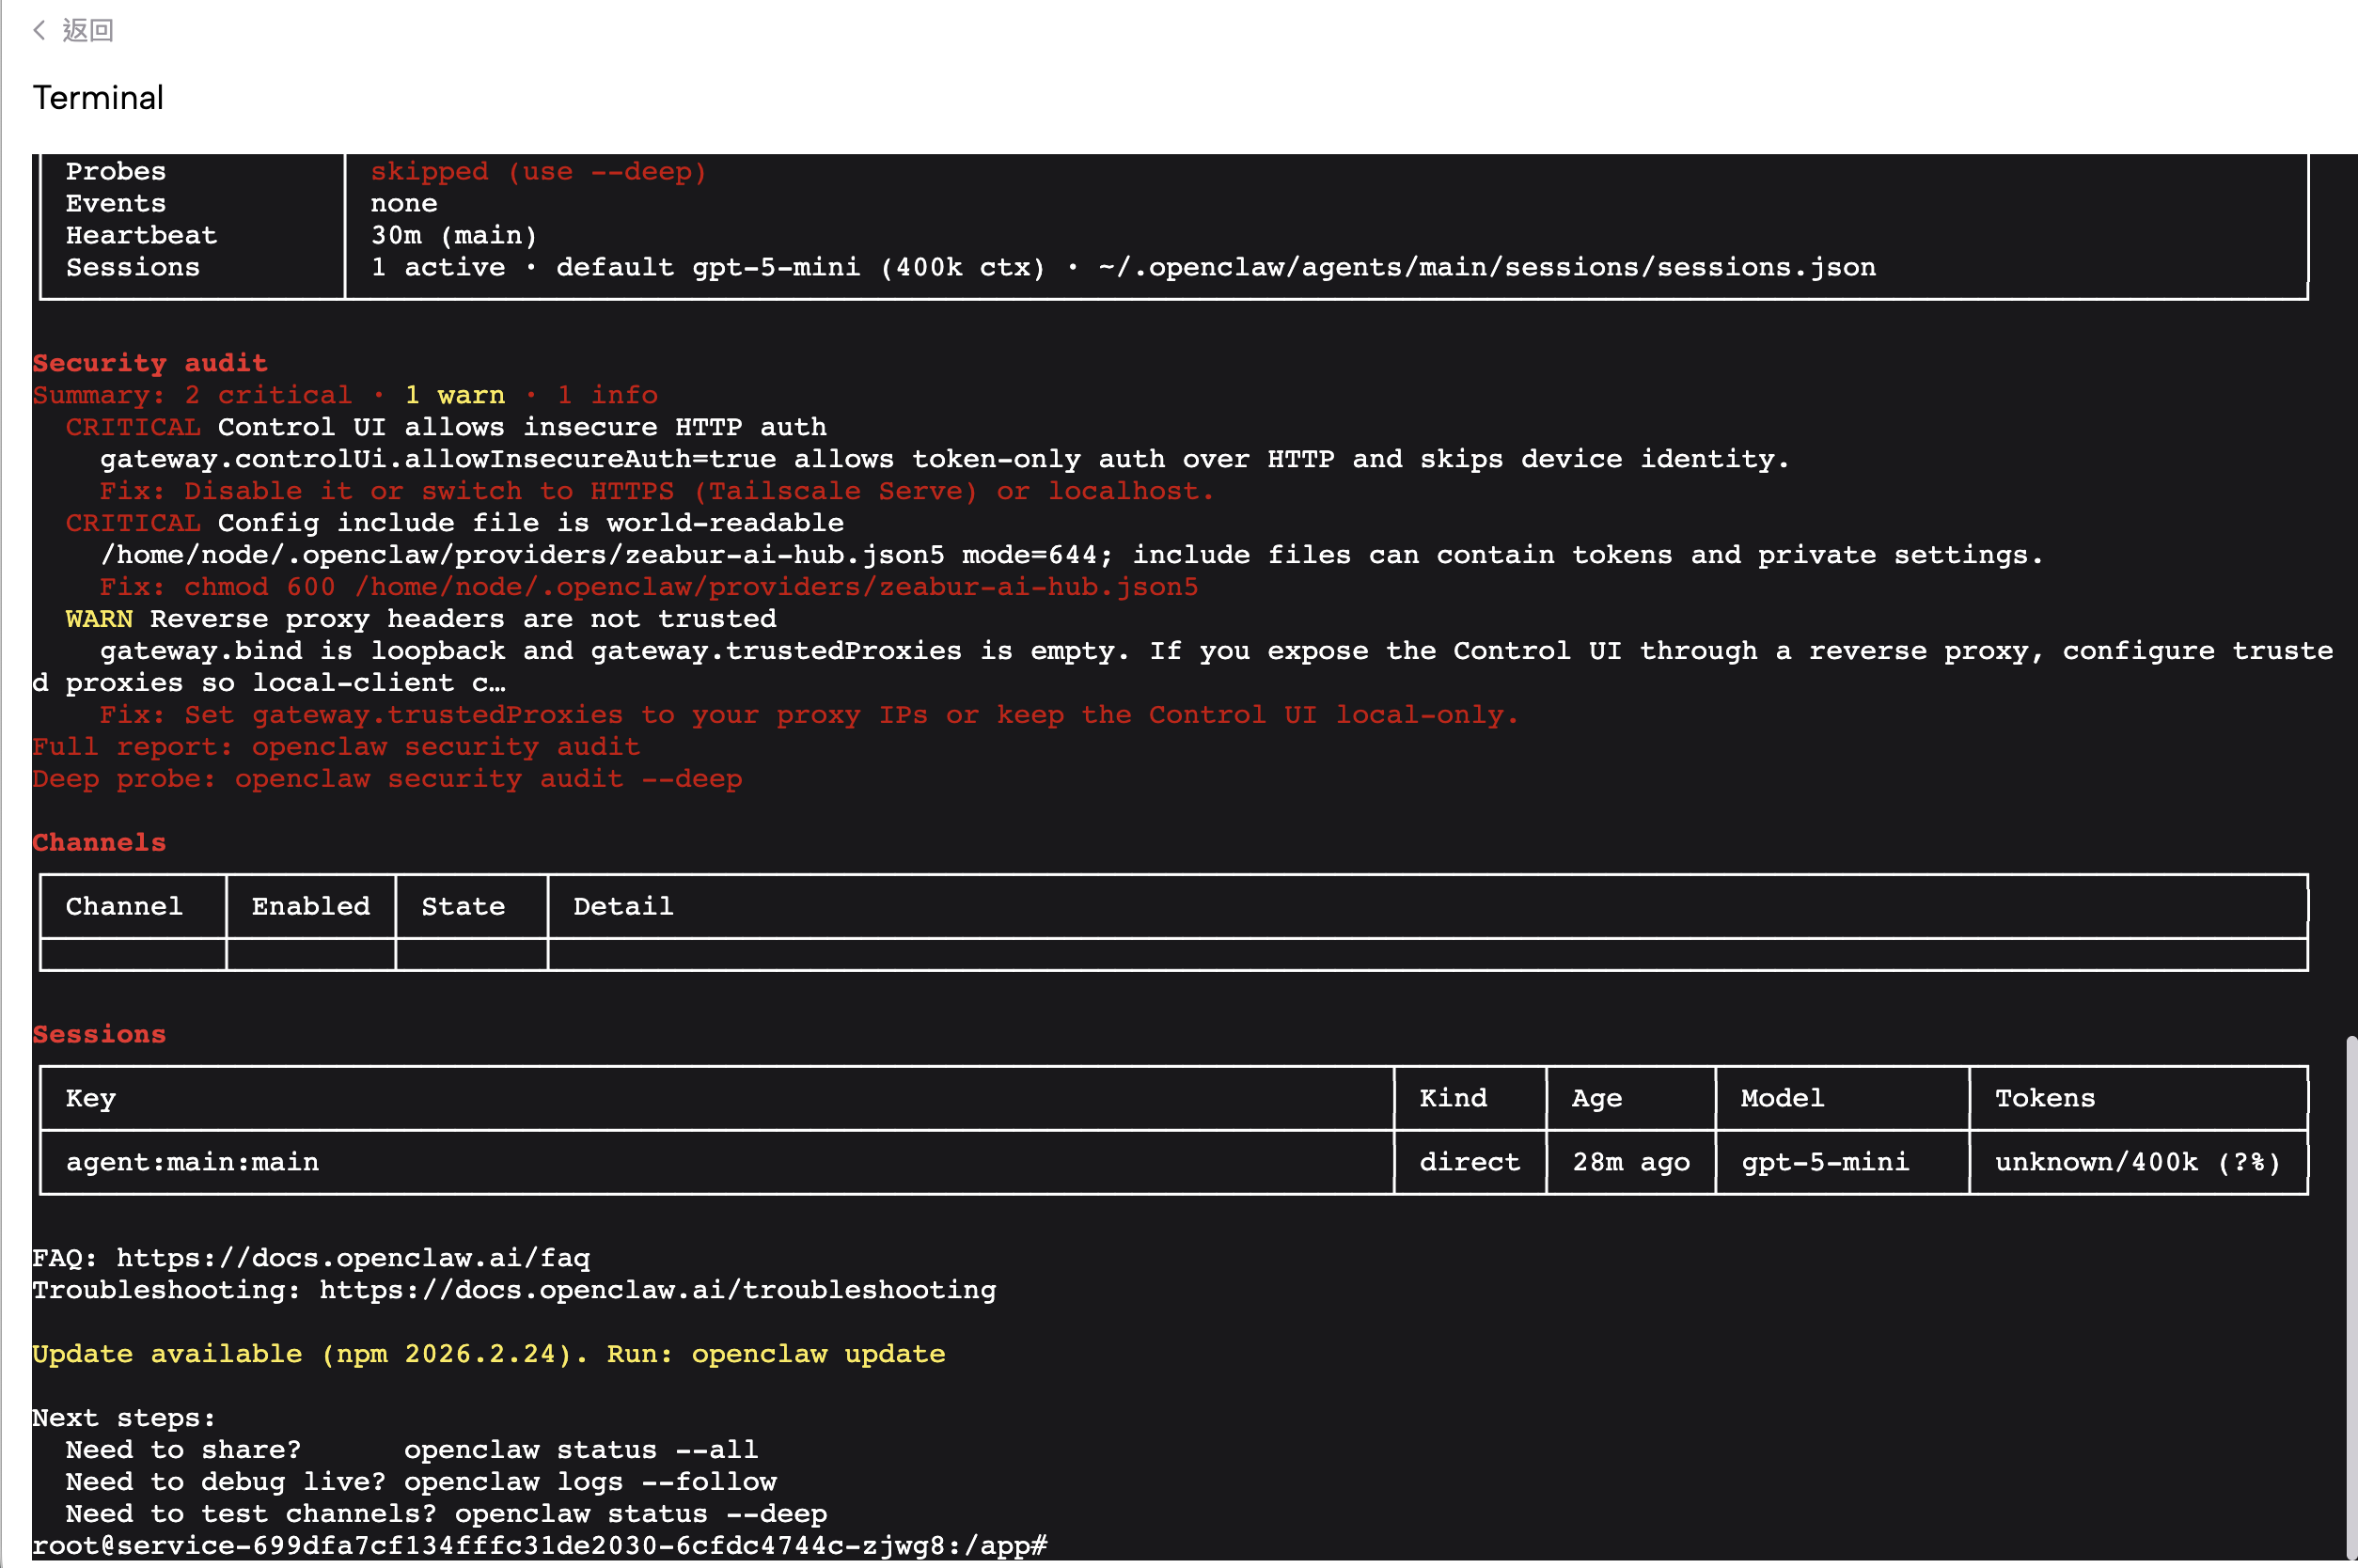Click the zeabur-ai-hub.json5 mode=644 detail line
The height and width of the screenshot is (1568, 2358).
coord(1072,554)
